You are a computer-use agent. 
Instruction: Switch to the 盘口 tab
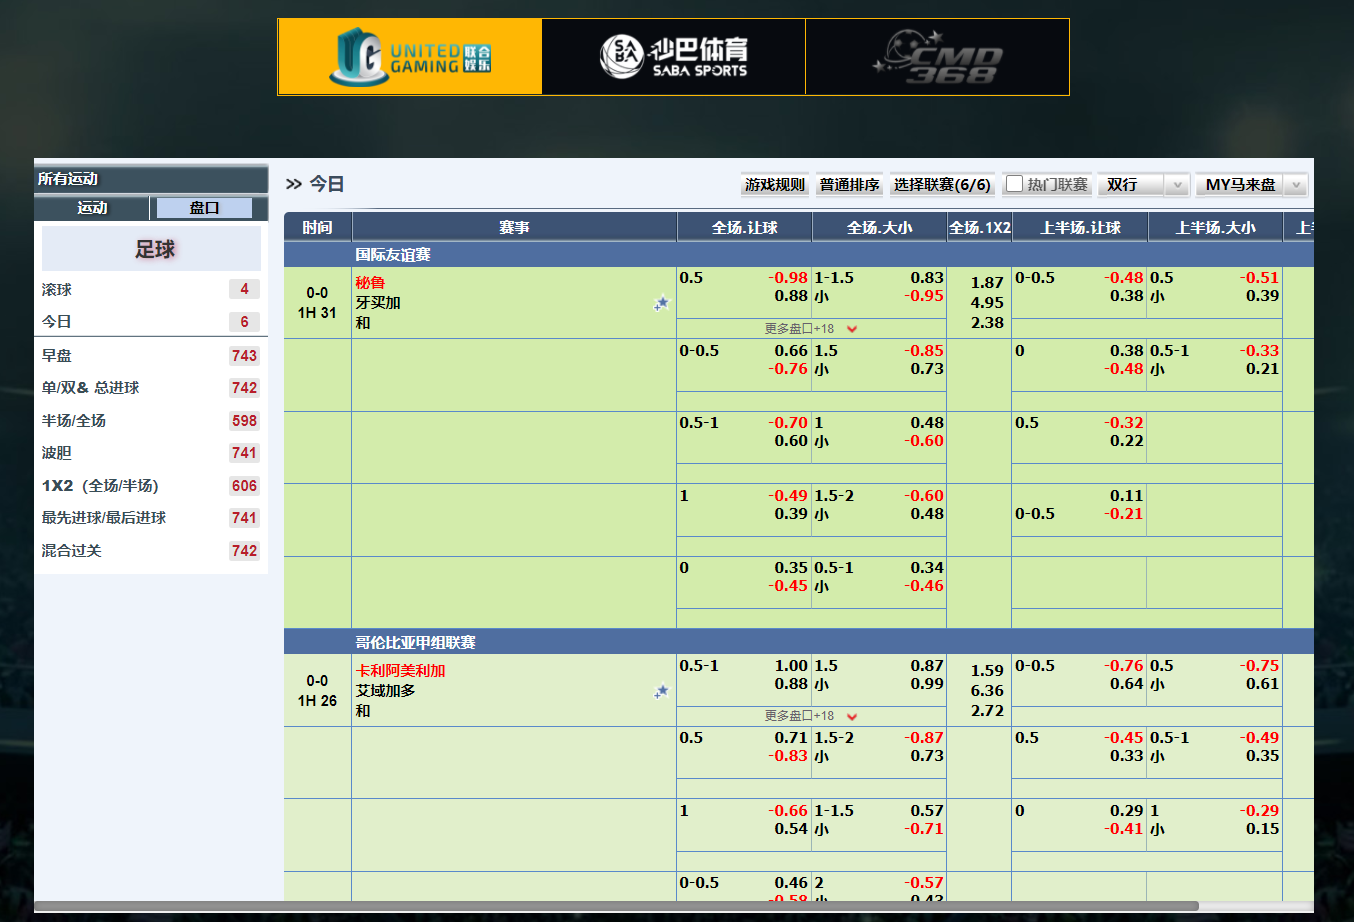(x=205, y=208)
